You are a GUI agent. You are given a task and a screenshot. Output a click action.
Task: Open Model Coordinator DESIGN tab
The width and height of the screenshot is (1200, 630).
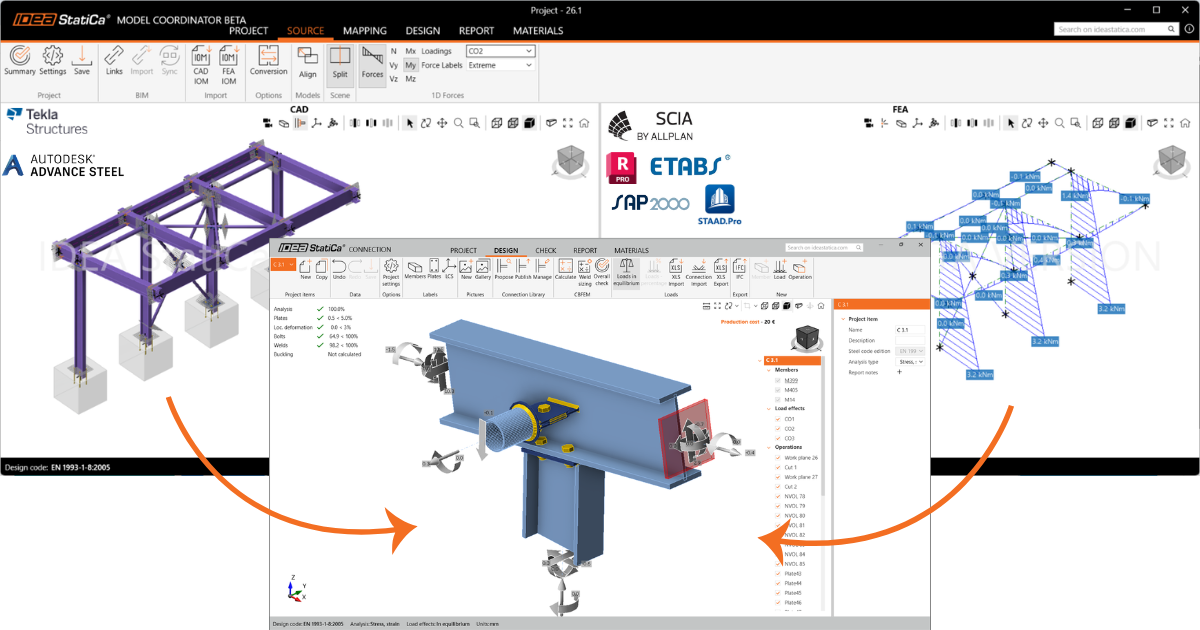(422, 31)
